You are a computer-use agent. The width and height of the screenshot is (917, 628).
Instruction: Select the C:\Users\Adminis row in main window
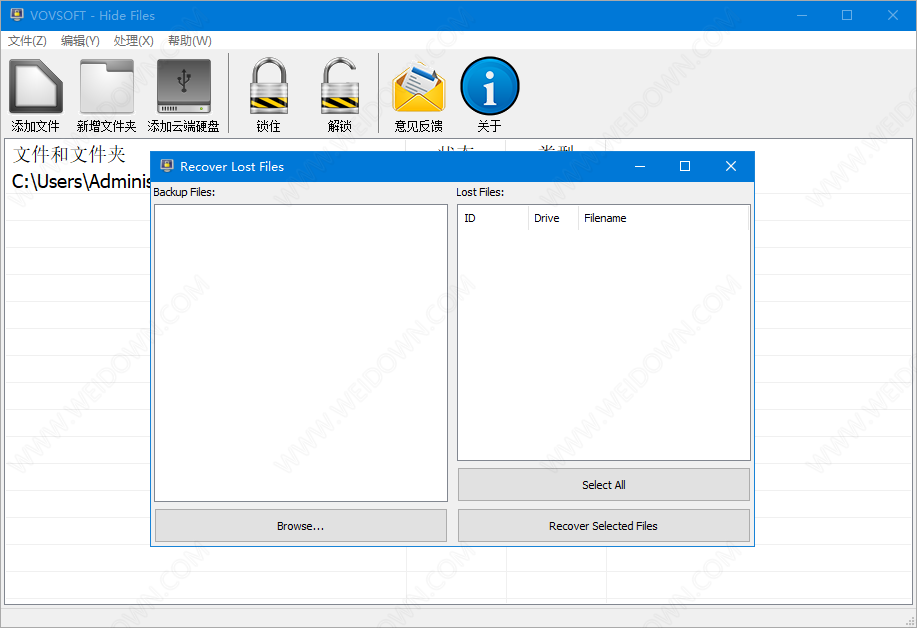pos(79,181)
